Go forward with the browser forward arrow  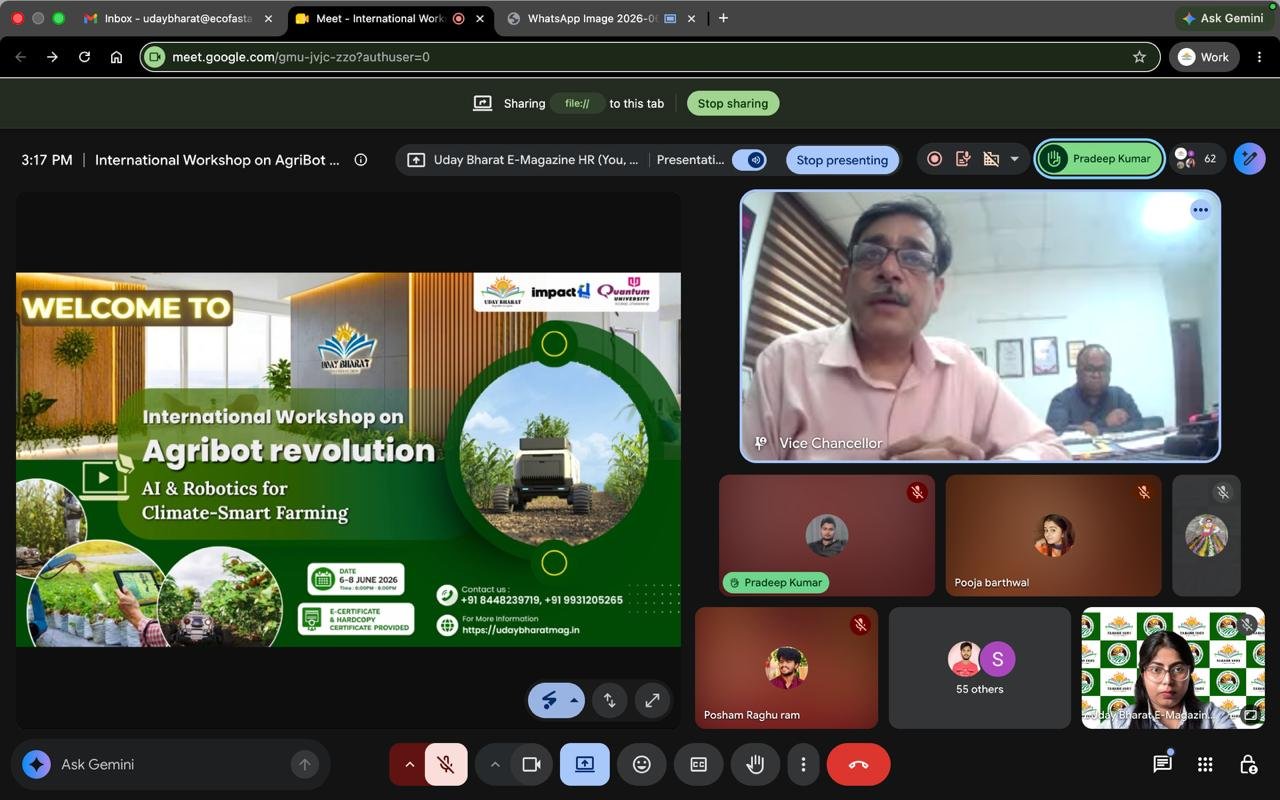tap(52, 57)
